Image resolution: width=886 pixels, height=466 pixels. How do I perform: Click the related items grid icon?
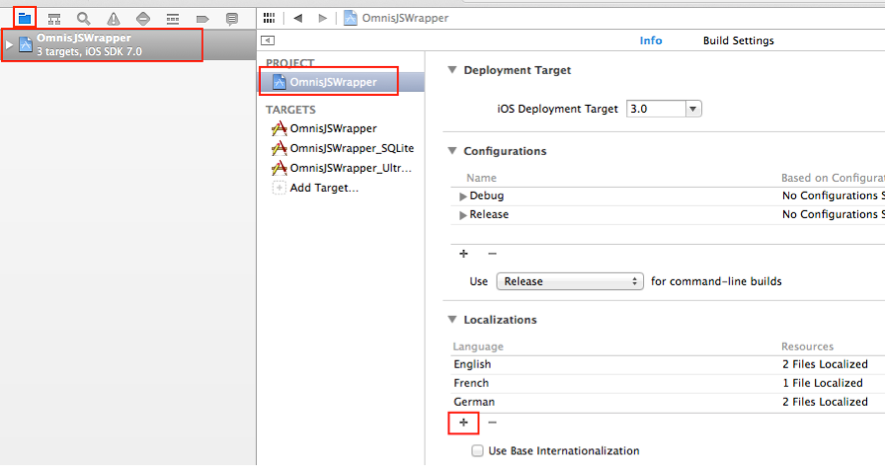coord(269,18)
